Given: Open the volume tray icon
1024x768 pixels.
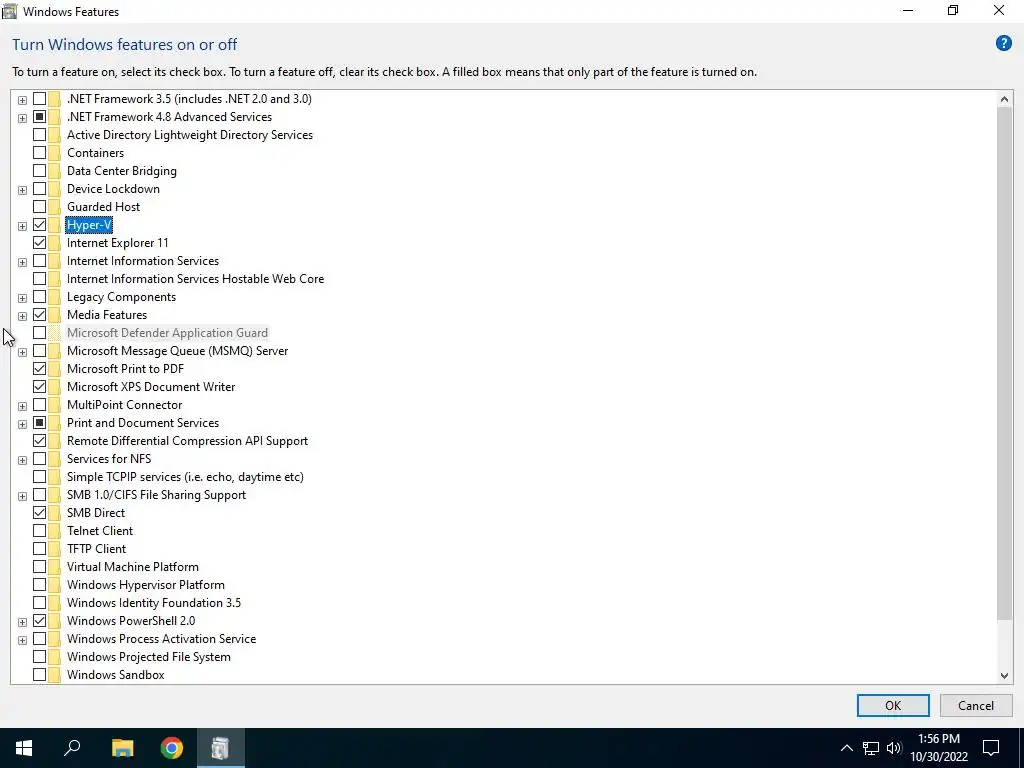Looking at the screenshot, I should (894, 748).
